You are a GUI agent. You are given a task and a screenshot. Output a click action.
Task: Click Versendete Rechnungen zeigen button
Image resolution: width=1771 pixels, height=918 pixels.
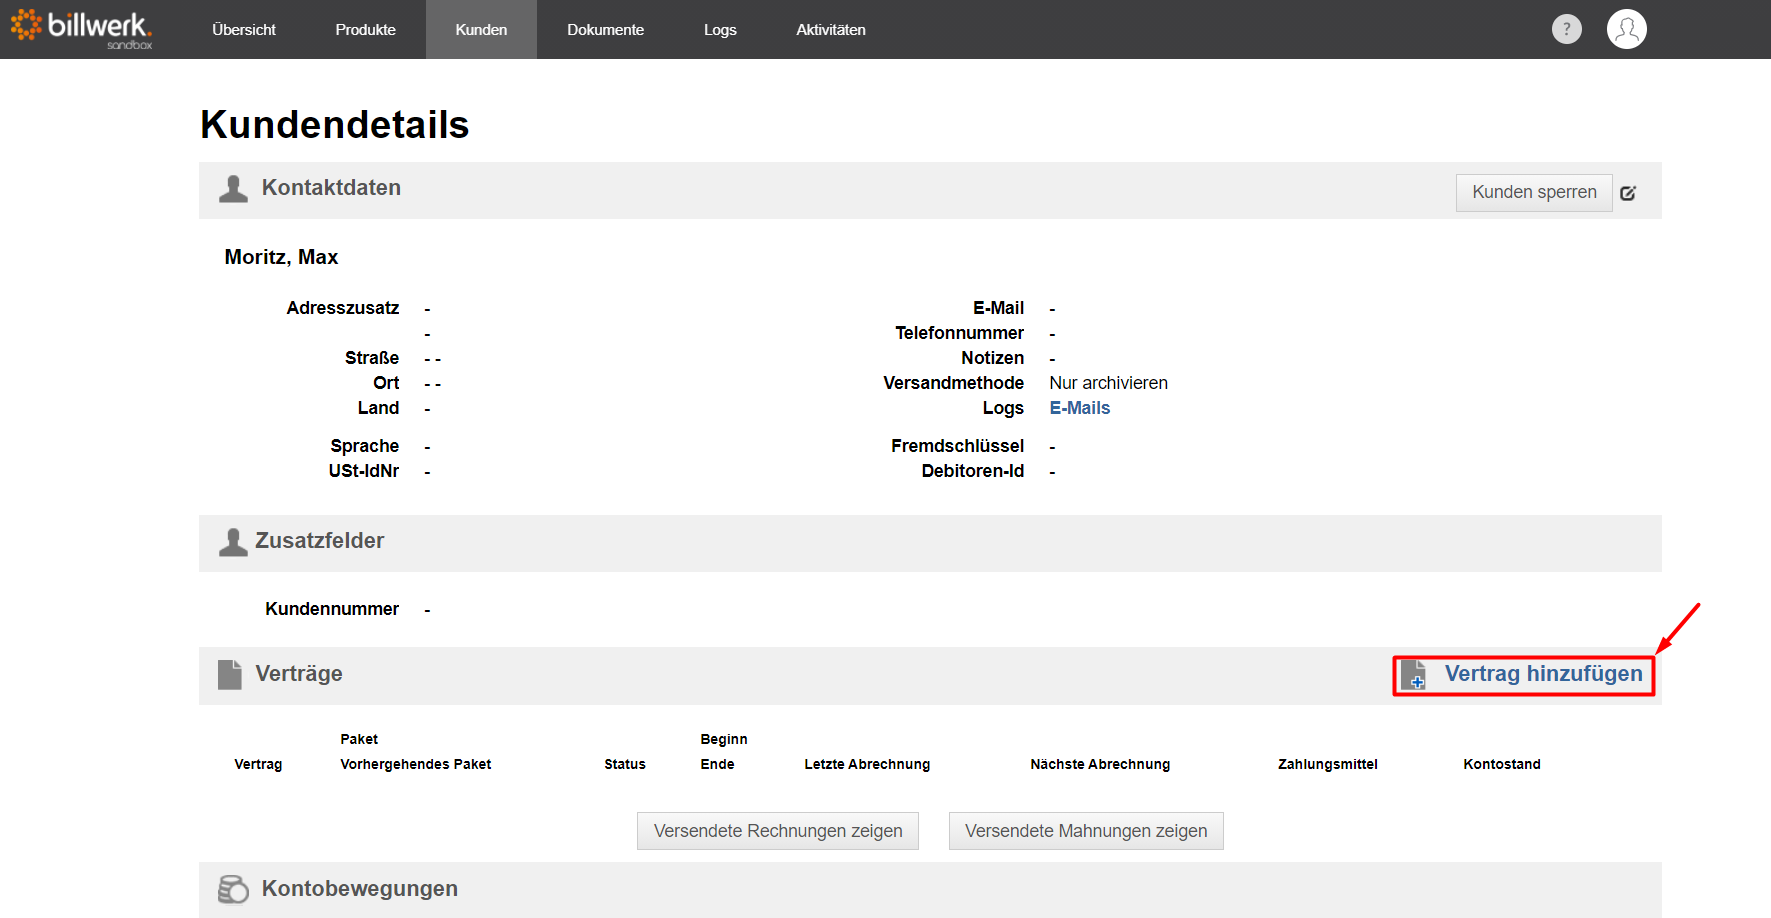(x=778, y=831)
